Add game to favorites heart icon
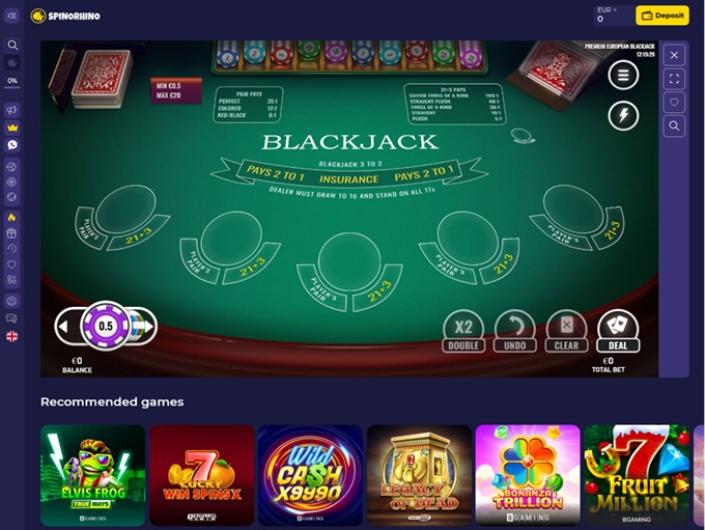This screenshot has width=705, height=530. click(674, 102)
